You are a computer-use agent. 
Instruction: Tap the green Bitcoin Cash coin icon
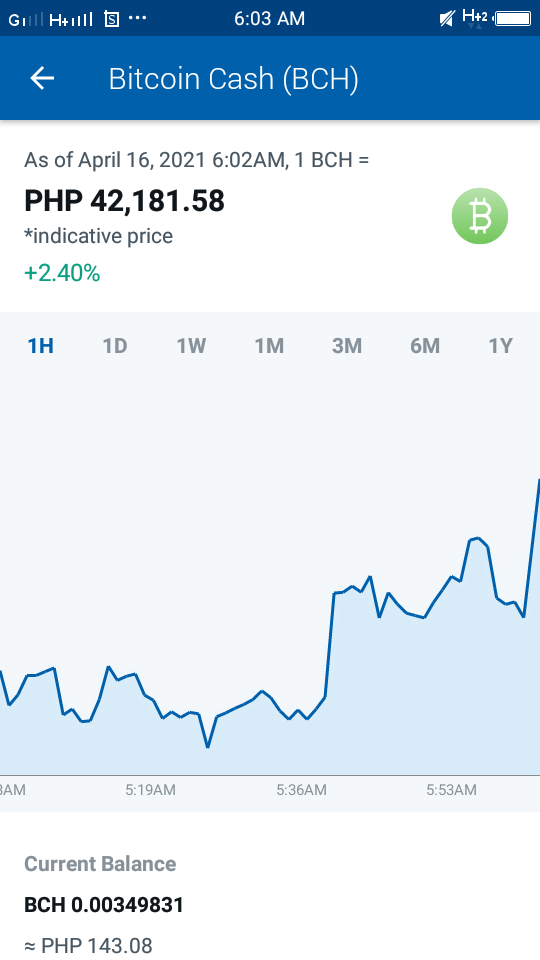(x=480, y=216)
